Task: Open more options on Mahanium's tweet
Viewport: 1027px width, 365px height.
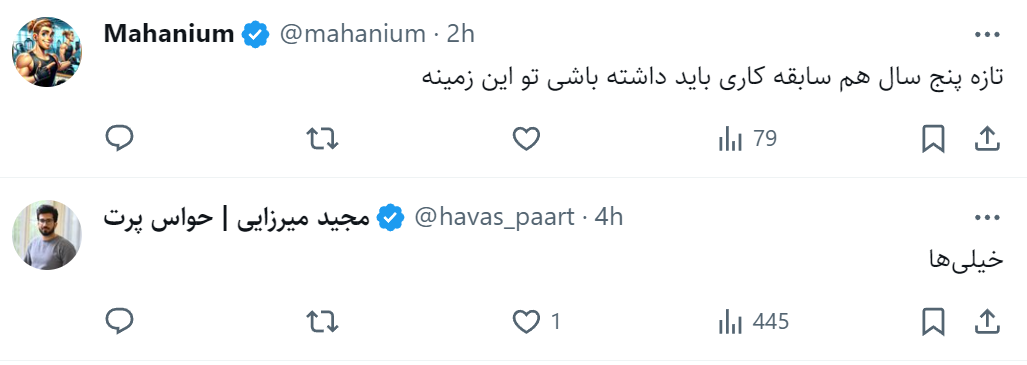Action: pos(987,35)
